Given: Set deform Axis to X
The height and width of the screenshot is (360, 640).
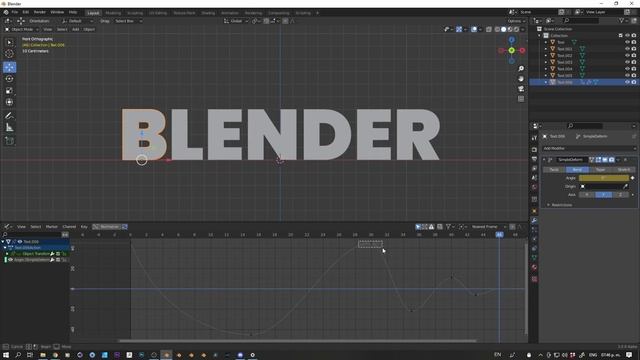Looking at the screenshot, I should point(587,195).
